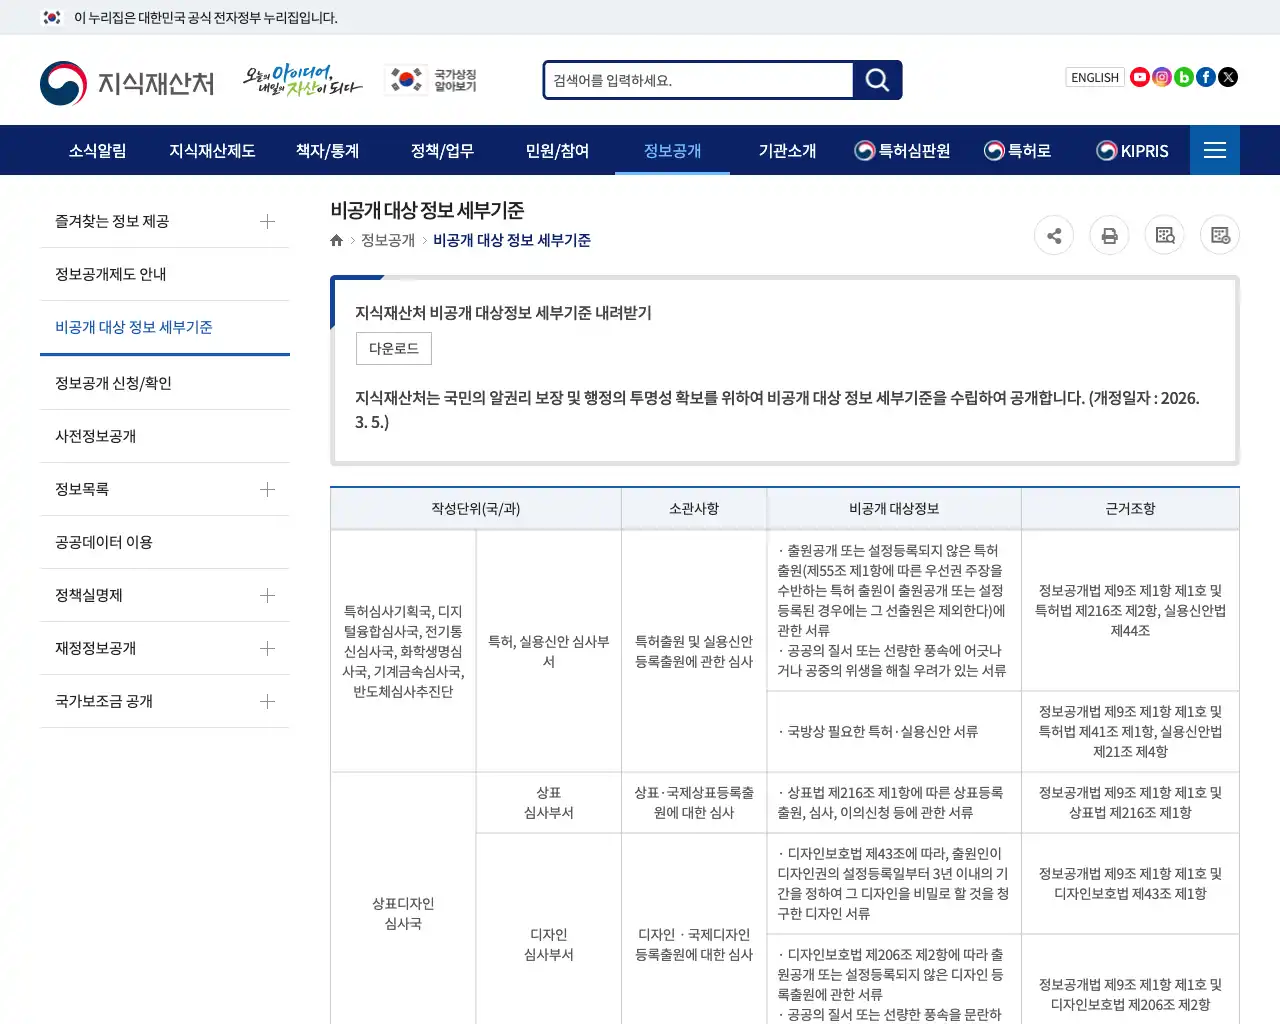Expand 즐겨찾는 정보 제공 in the sidebar
This screenshot has height=1024, width=1280.
coord(267,221)
